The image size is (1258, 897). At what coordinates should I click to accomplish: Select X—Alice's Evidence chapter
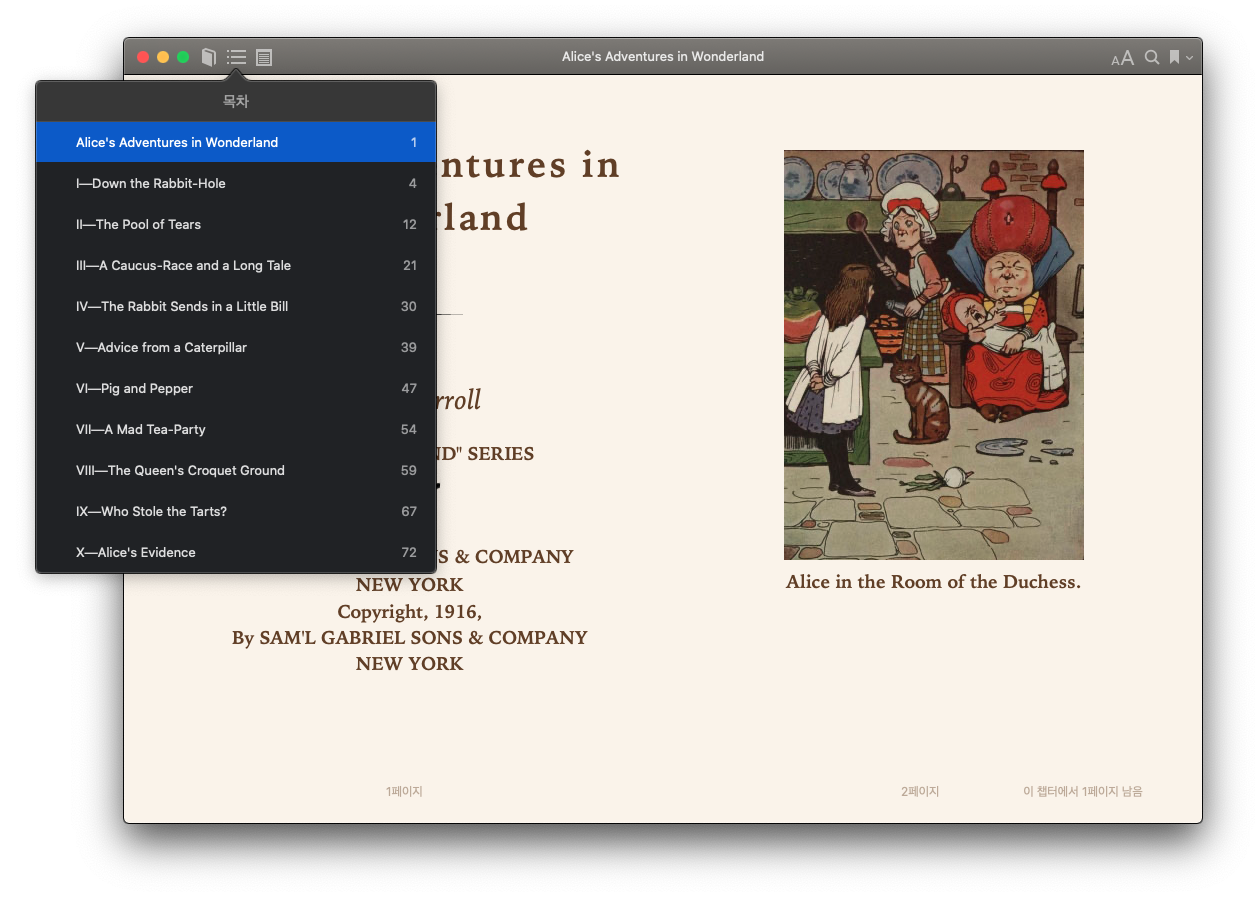point(236,552)
